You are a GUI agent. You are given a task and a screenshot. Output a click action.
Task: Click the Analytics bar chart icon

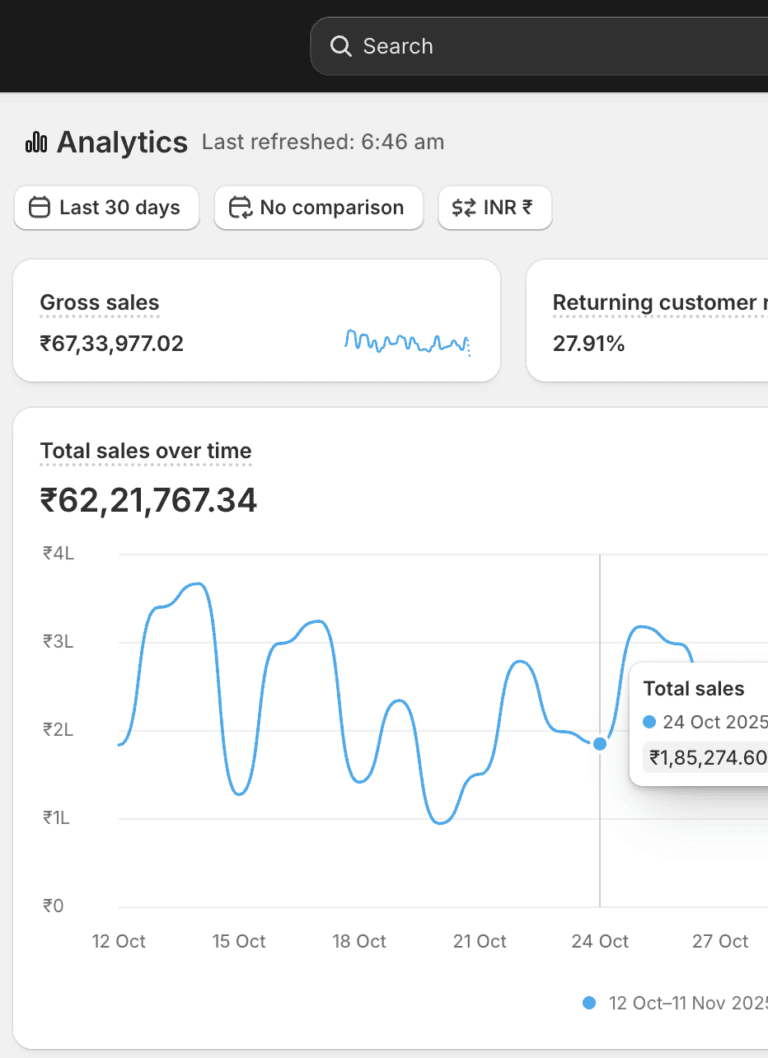coord(36,143)
